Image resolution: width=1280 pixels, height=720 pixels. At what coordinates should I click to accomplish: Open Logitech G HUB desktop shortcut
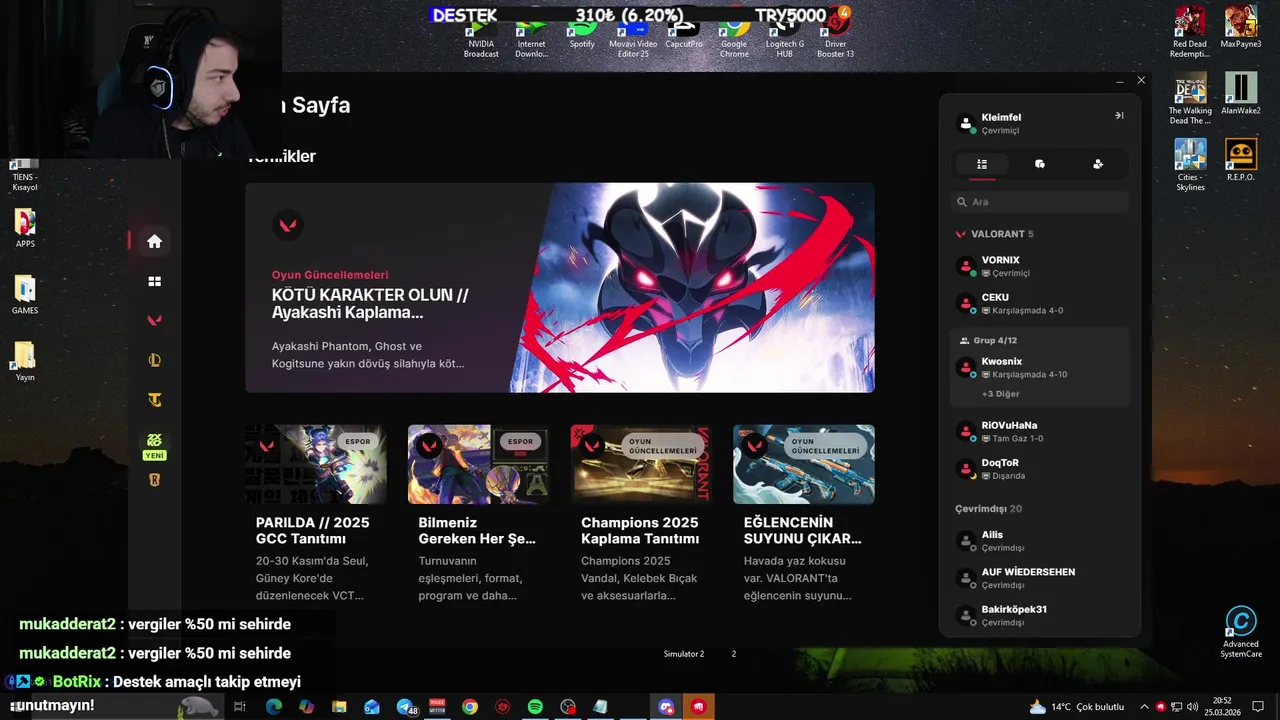coord(785,38)
